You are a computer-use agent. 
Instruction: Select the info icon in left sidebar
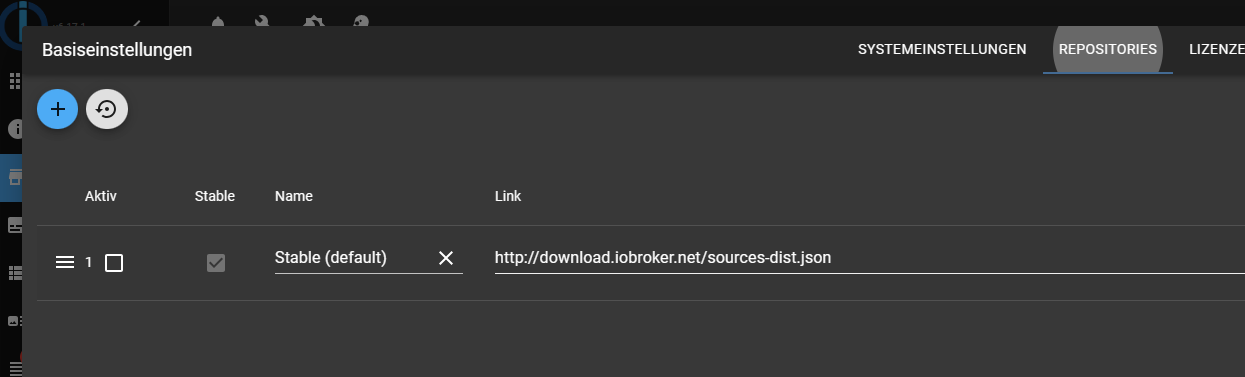tap(15, 129)
